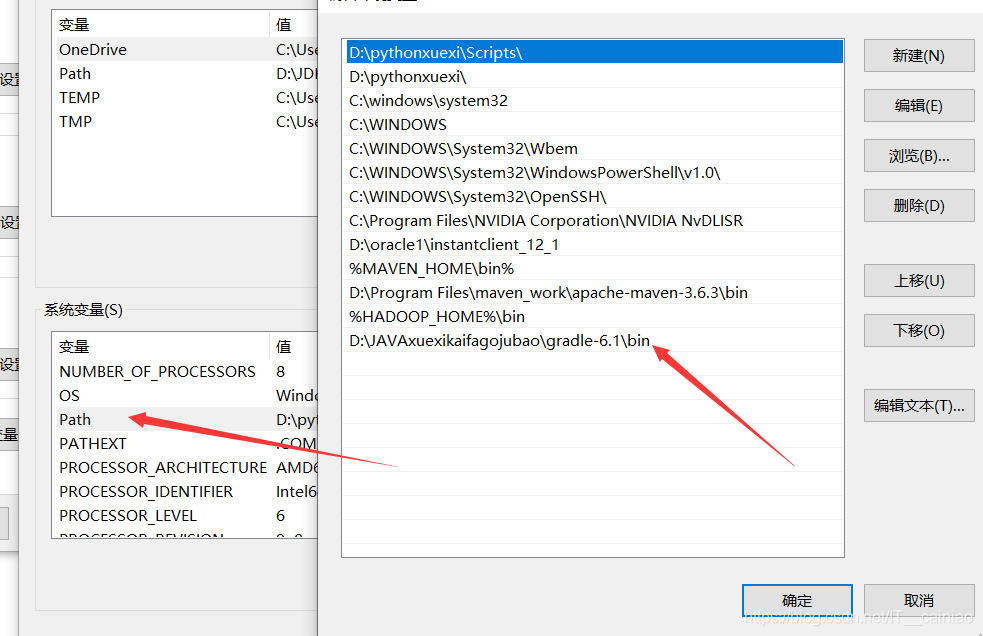Select TMP in user variables list
Screen dimensions: 983x636
[x=186, y=122]
